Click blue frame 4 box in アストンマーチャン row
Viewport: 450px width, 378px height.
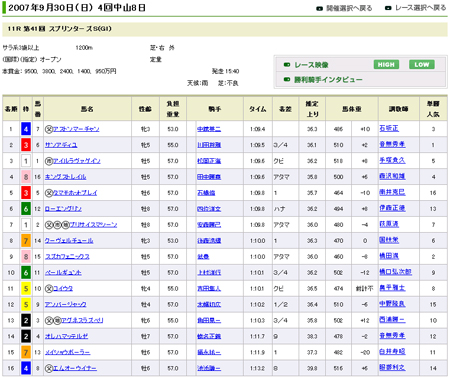26,129
